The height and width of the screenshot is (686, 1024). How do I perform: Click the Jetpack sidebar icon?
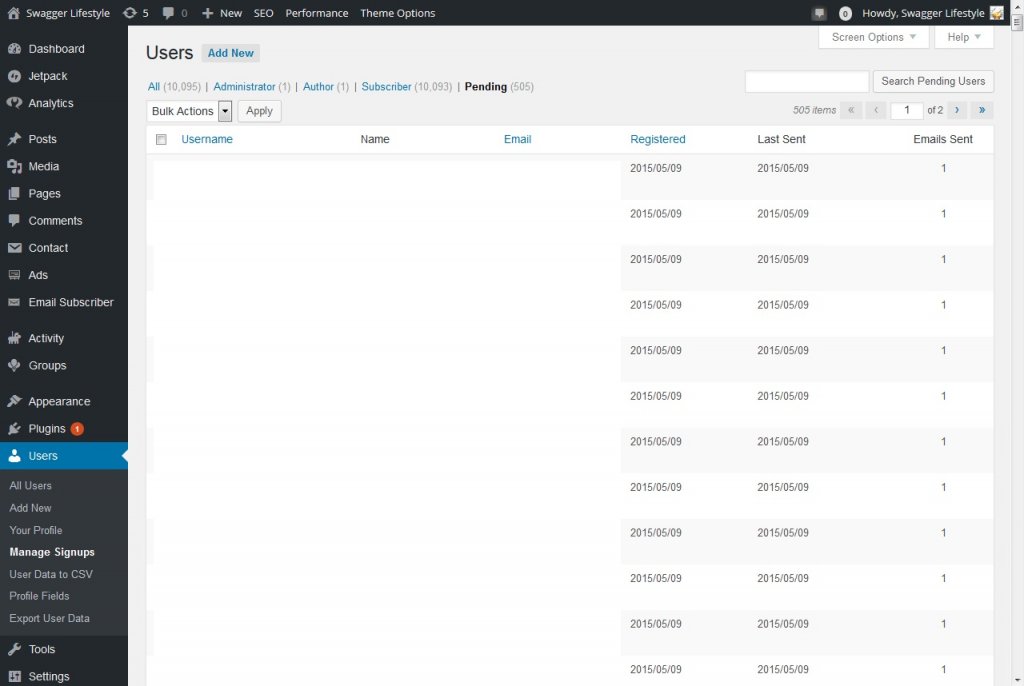pos(14,76)
